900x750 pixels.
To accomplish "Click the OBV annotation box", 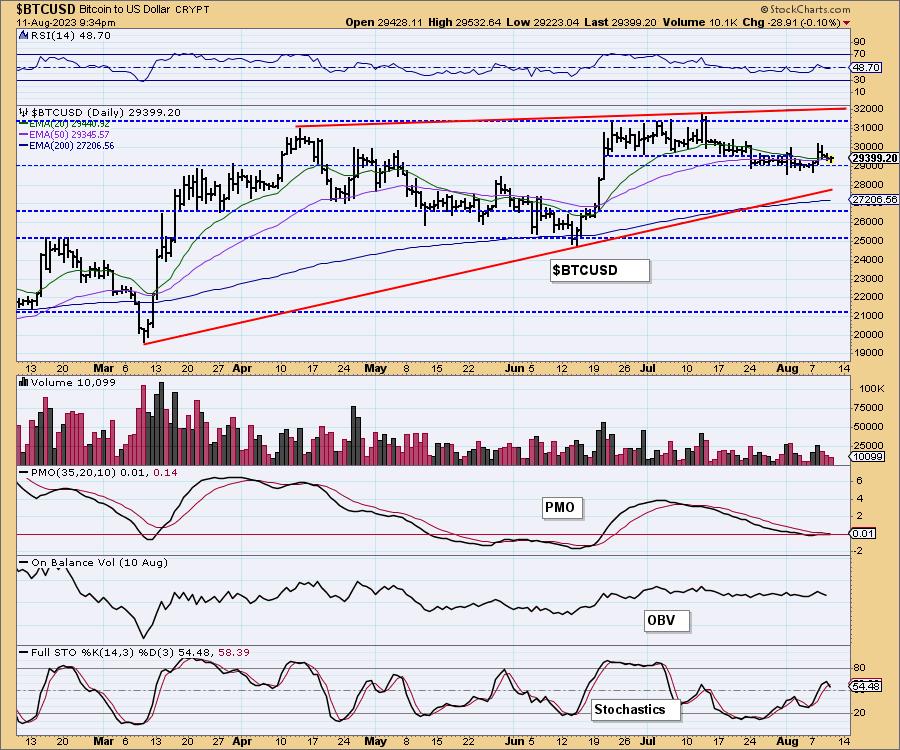I will pyautogui.click(x=667, y=620).
